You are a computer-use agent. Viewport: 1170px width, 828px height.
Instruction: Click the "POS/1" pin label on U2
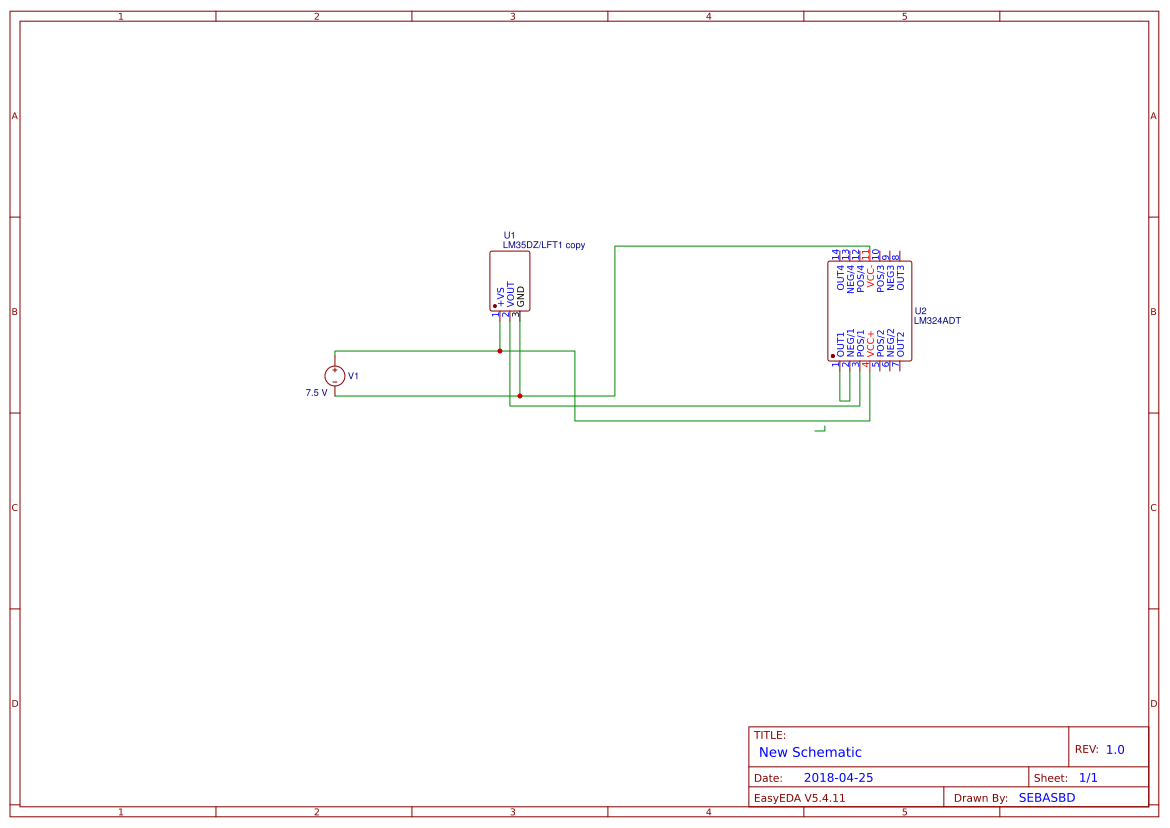point(860,343)
